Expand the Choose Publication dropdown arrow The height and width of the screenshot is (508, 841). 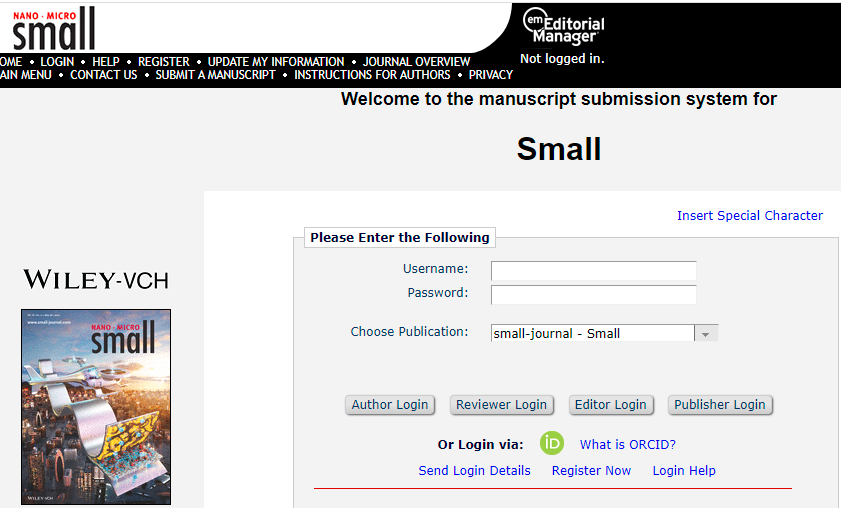706,334
